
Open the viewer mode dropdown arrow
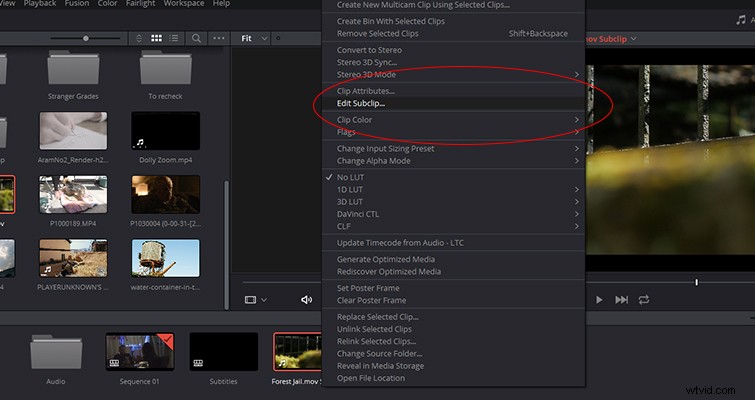pyautogui.click(x=264, y=300)
